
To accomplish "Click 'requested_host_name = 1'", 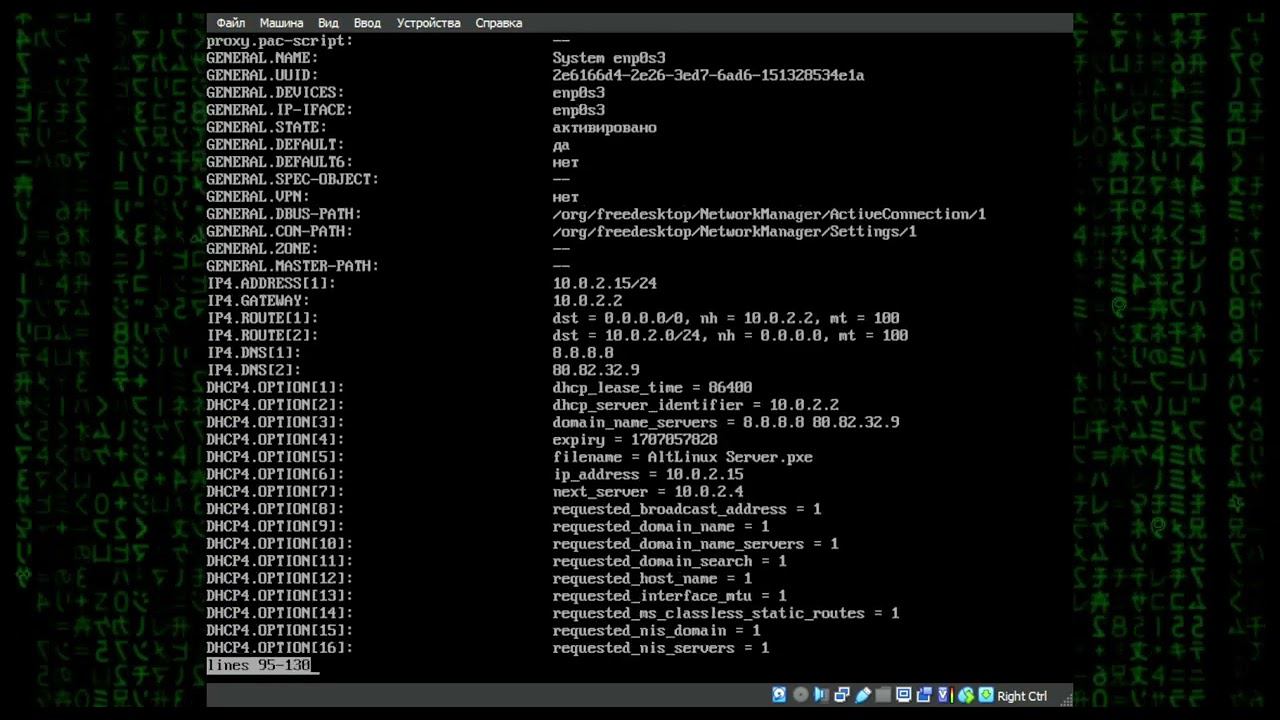I will (652, 578).
